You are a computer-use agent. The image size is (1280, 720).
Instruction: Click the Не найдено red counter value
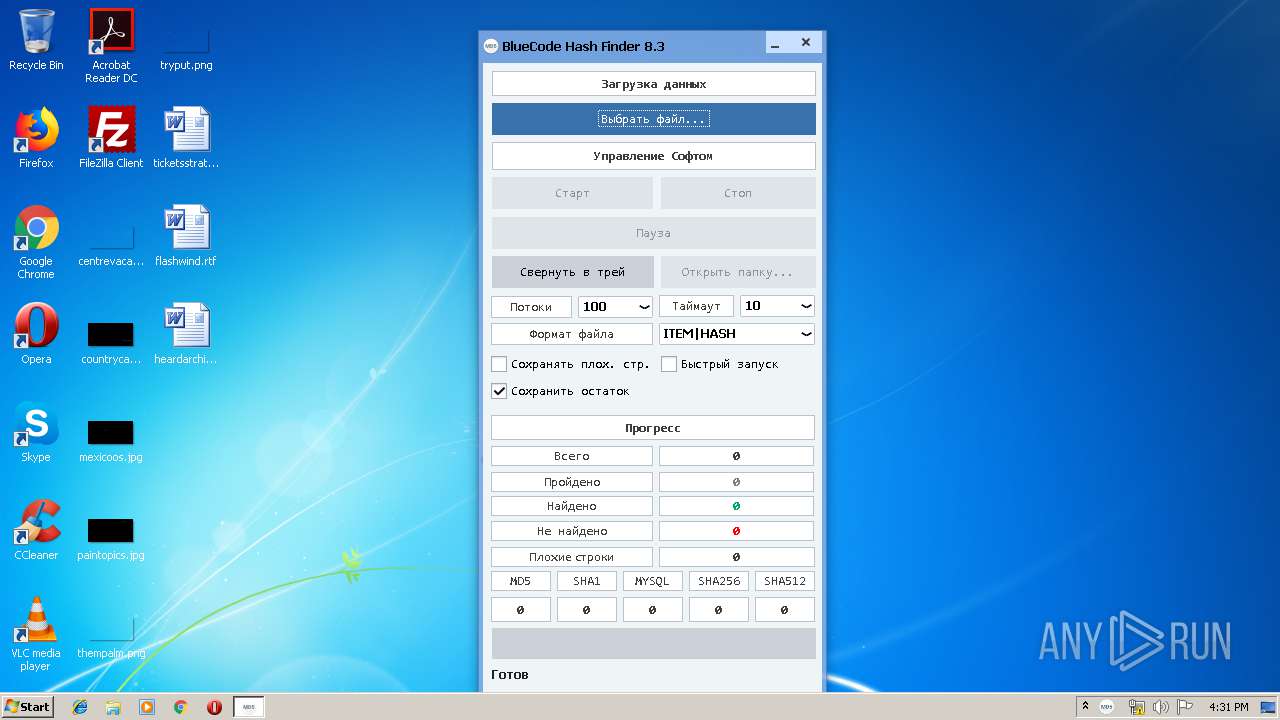(x=737, y=531)
